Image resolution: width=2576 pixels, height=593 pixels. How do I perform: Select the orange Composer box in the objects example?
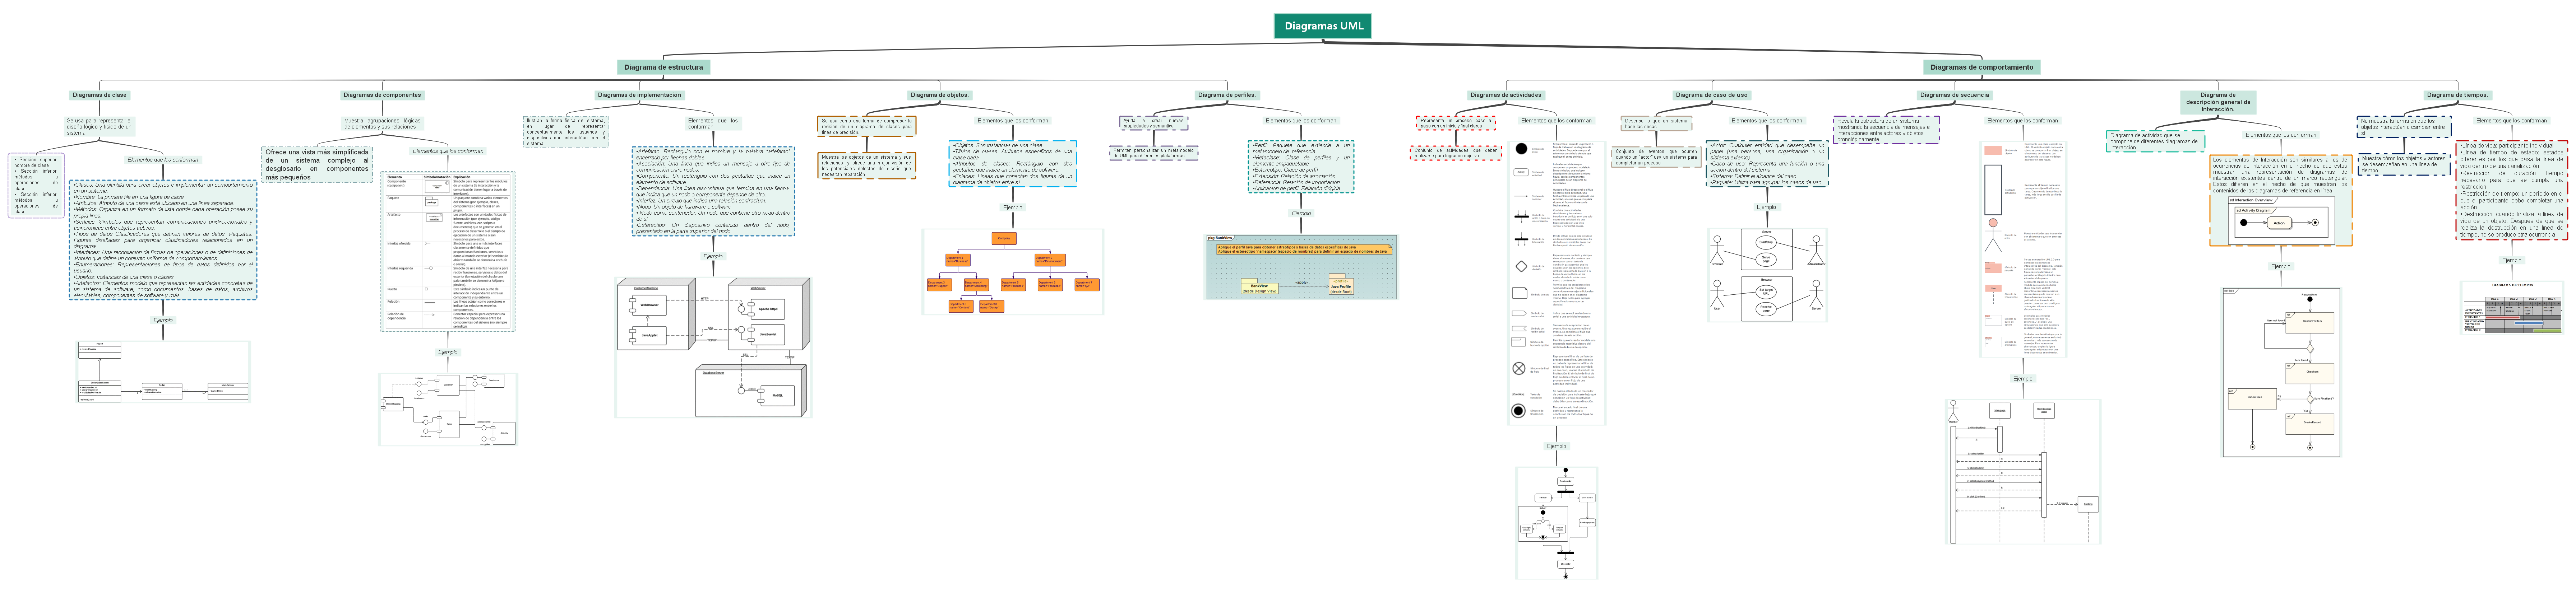(1004, 238)
